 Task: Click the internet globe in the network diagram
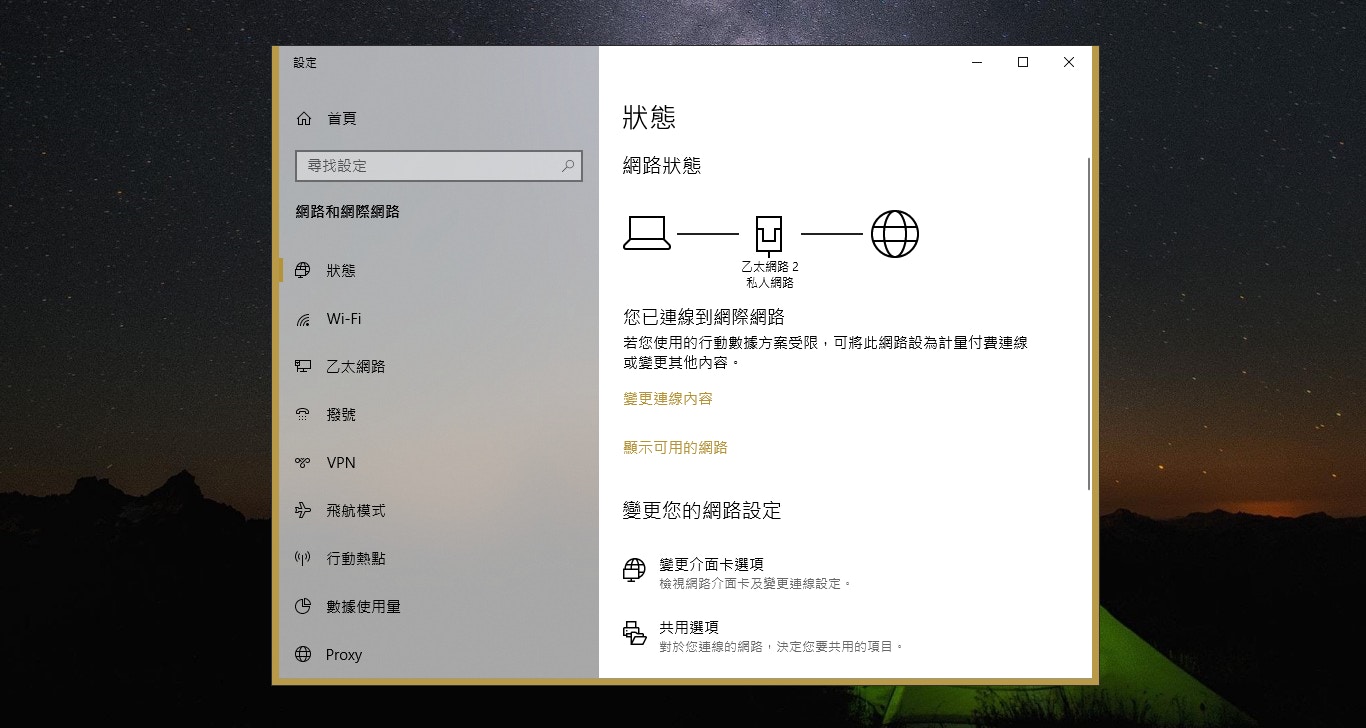893,233
